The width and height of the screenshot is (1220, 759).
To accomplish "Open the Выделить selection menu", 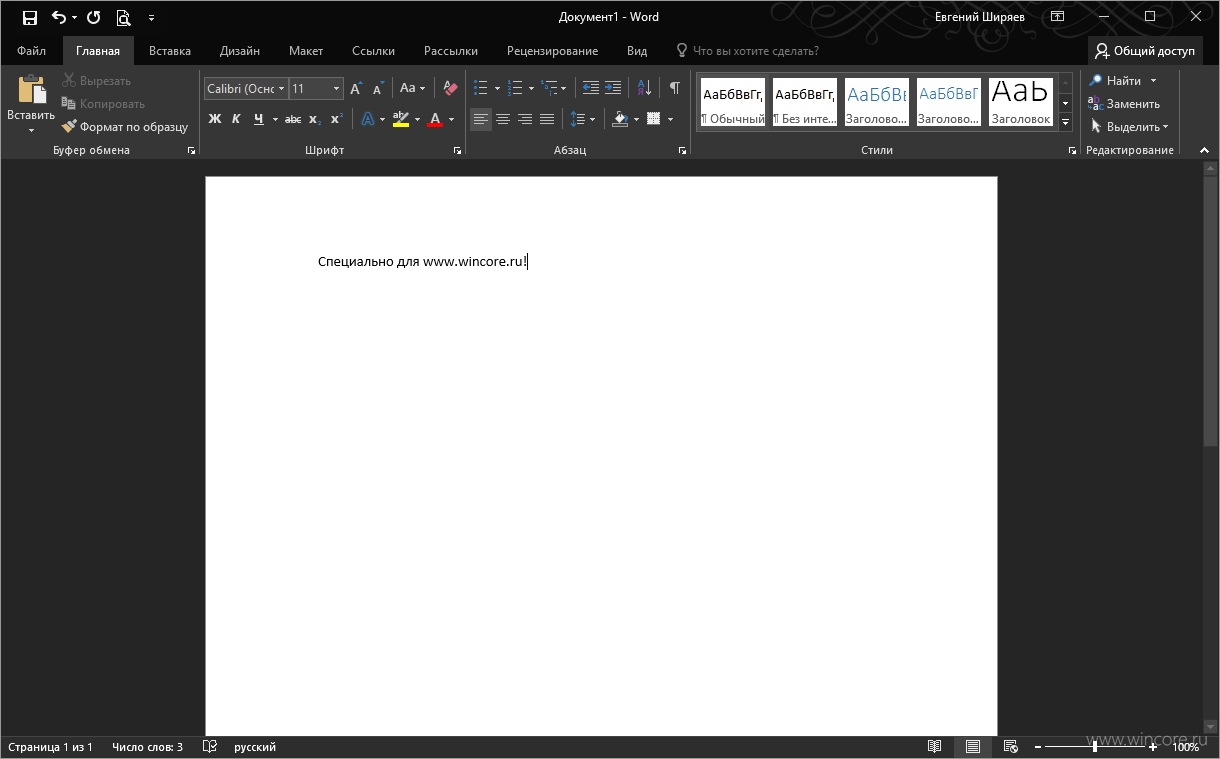I will [1128, 127].
